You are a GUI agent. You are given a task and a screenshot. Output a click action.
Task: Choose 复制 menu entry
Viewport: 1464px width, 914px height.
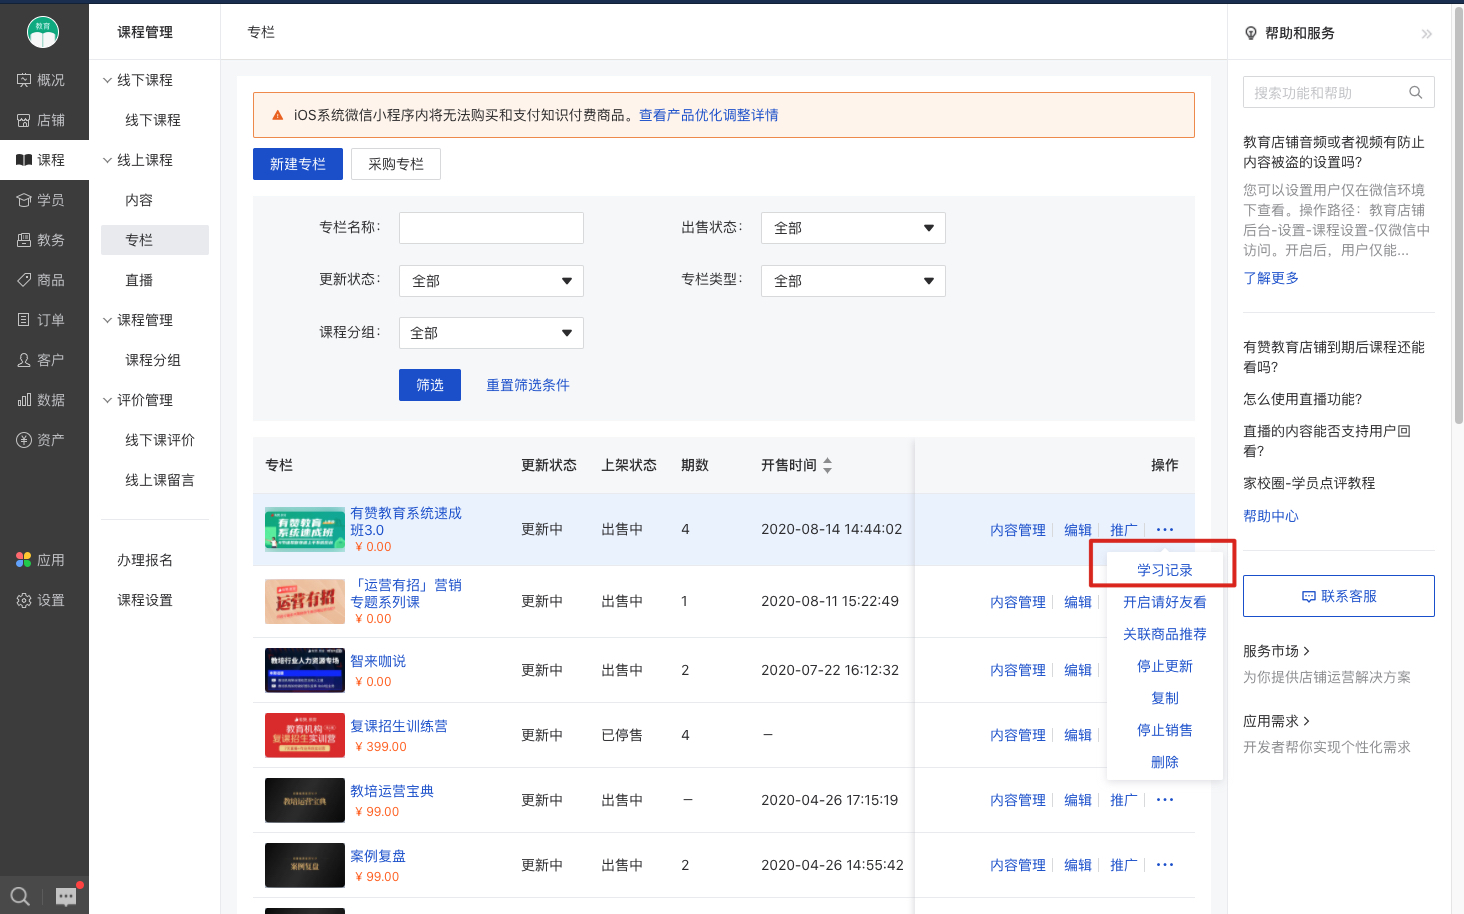tap(1165, 698)
